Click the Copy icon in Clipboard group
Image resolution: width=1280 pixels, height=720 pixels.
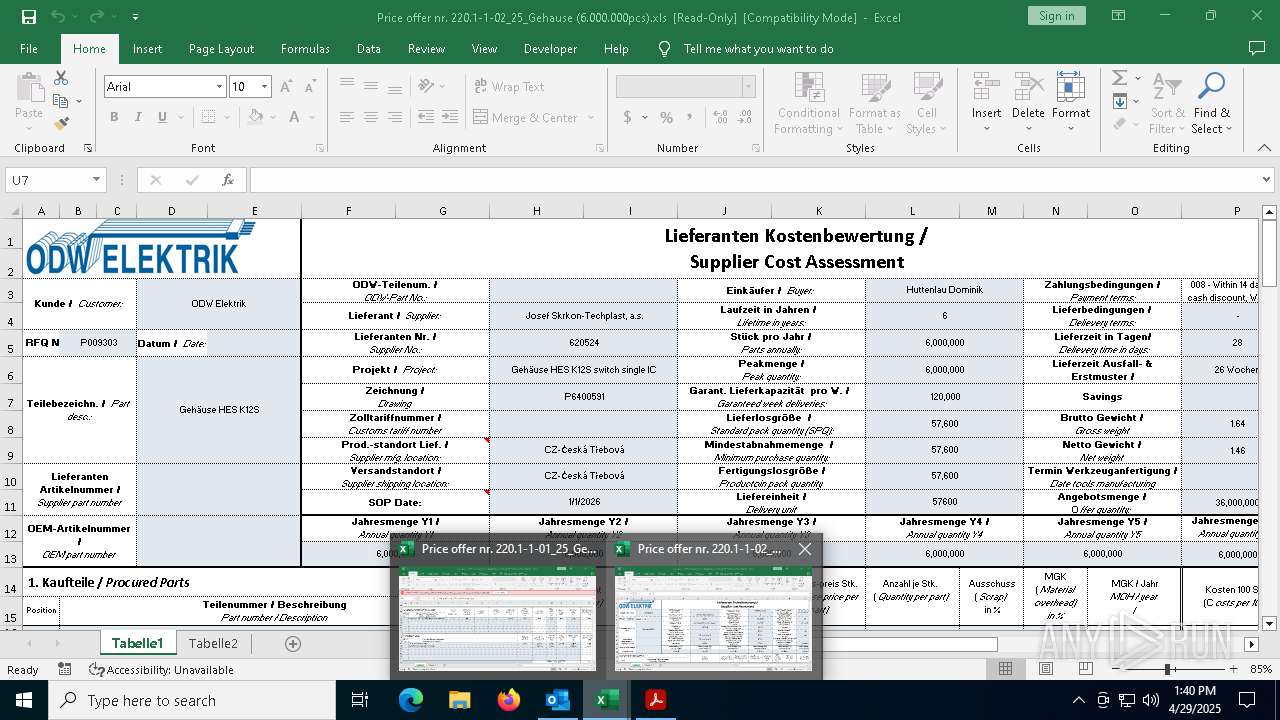61,101
